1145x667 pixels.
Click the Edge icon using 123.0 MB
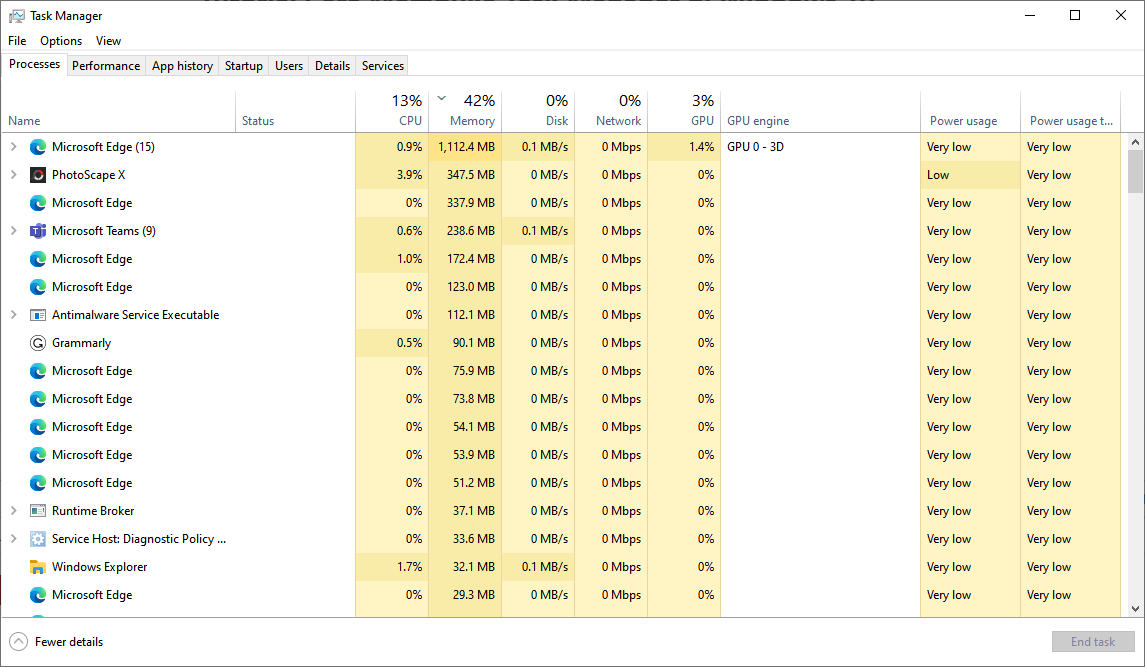tap(38, 287)
